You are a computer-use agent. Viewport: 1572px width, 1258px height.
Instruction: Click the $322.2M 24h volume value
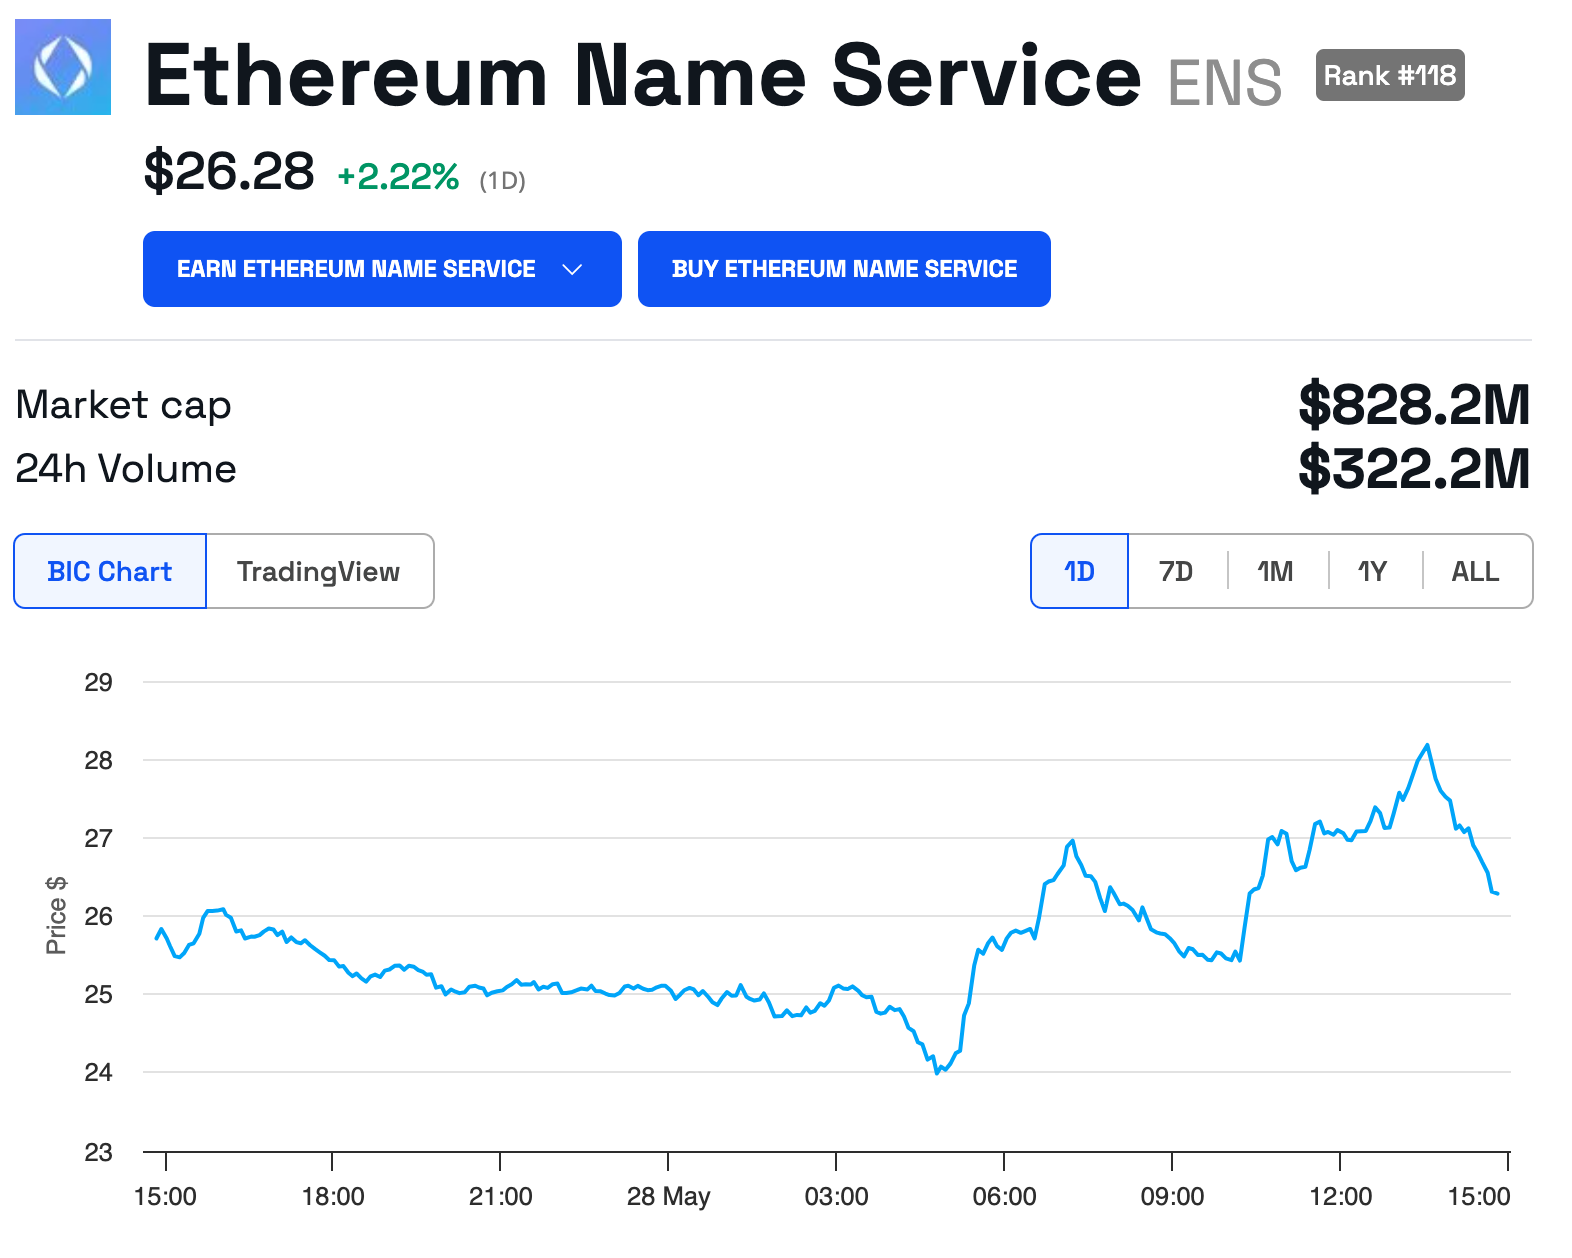(1414, 469)
